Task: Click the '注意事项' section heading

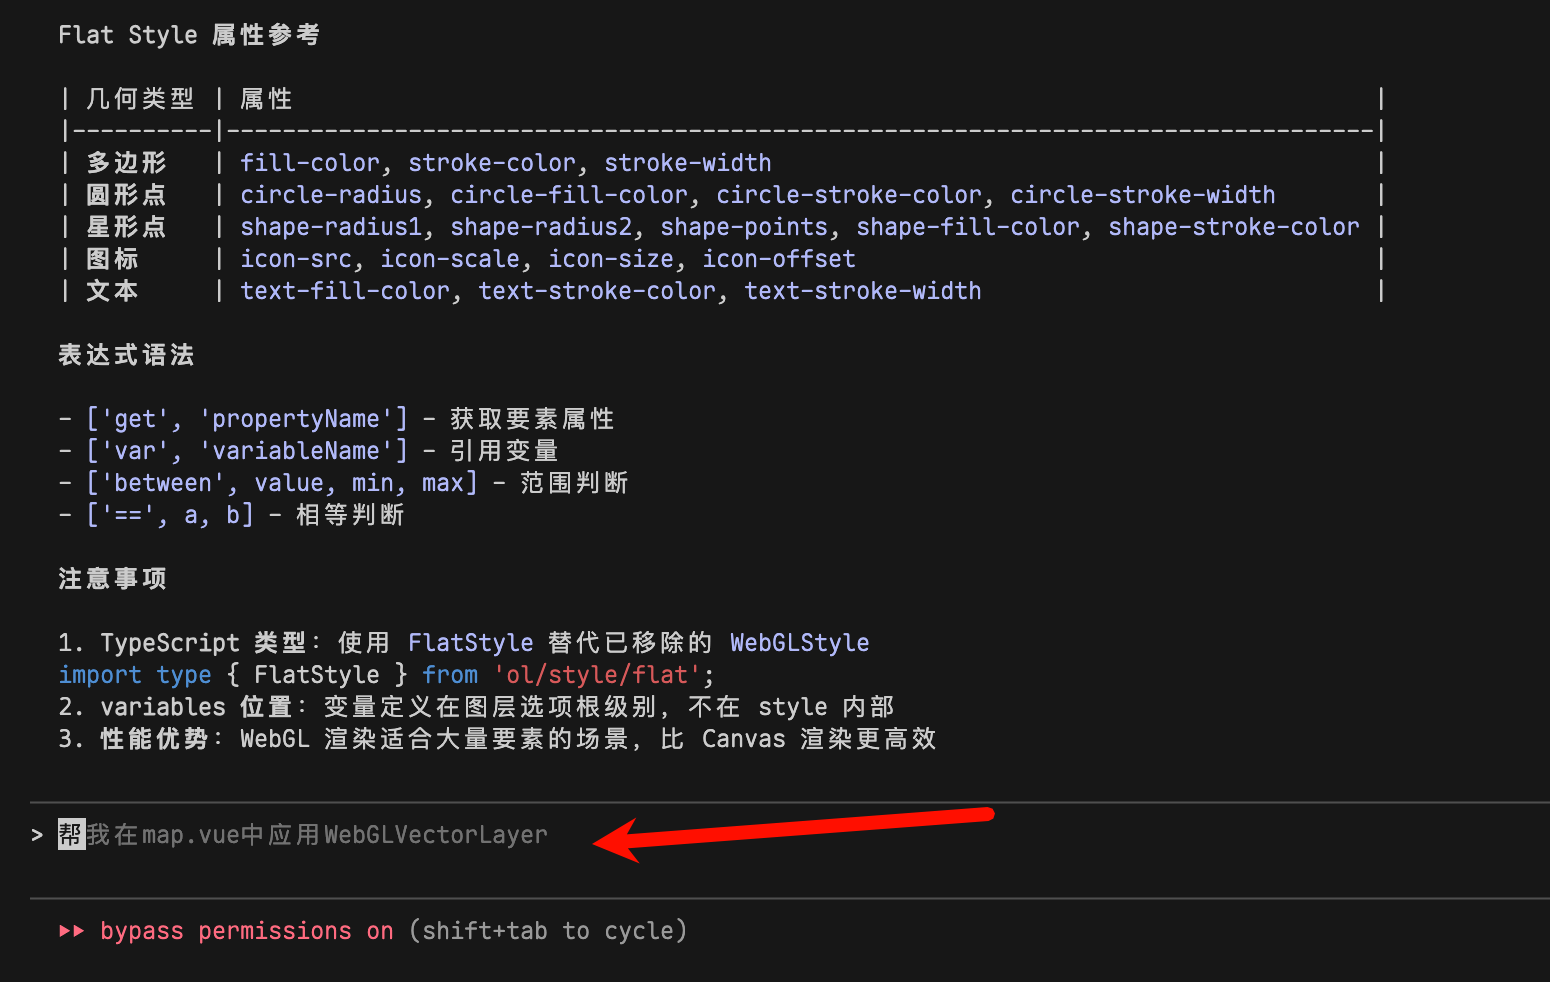Action: [112, 579]
